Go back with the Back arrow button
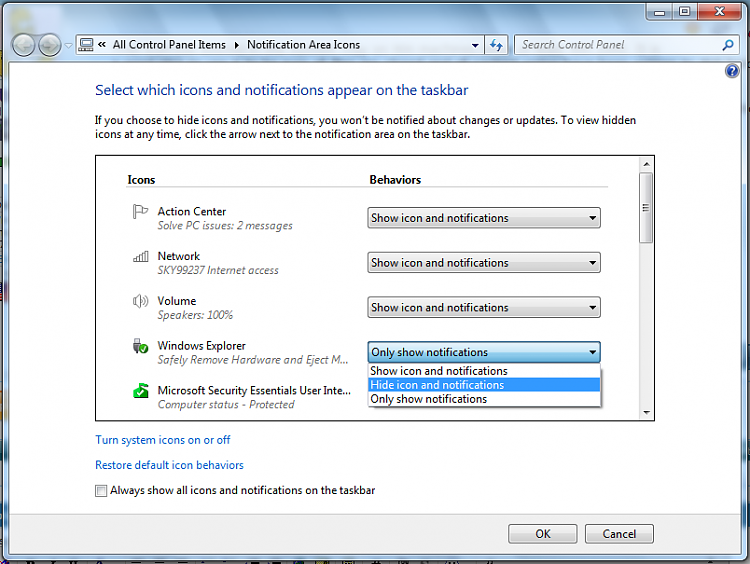 (x=23, y=45)
